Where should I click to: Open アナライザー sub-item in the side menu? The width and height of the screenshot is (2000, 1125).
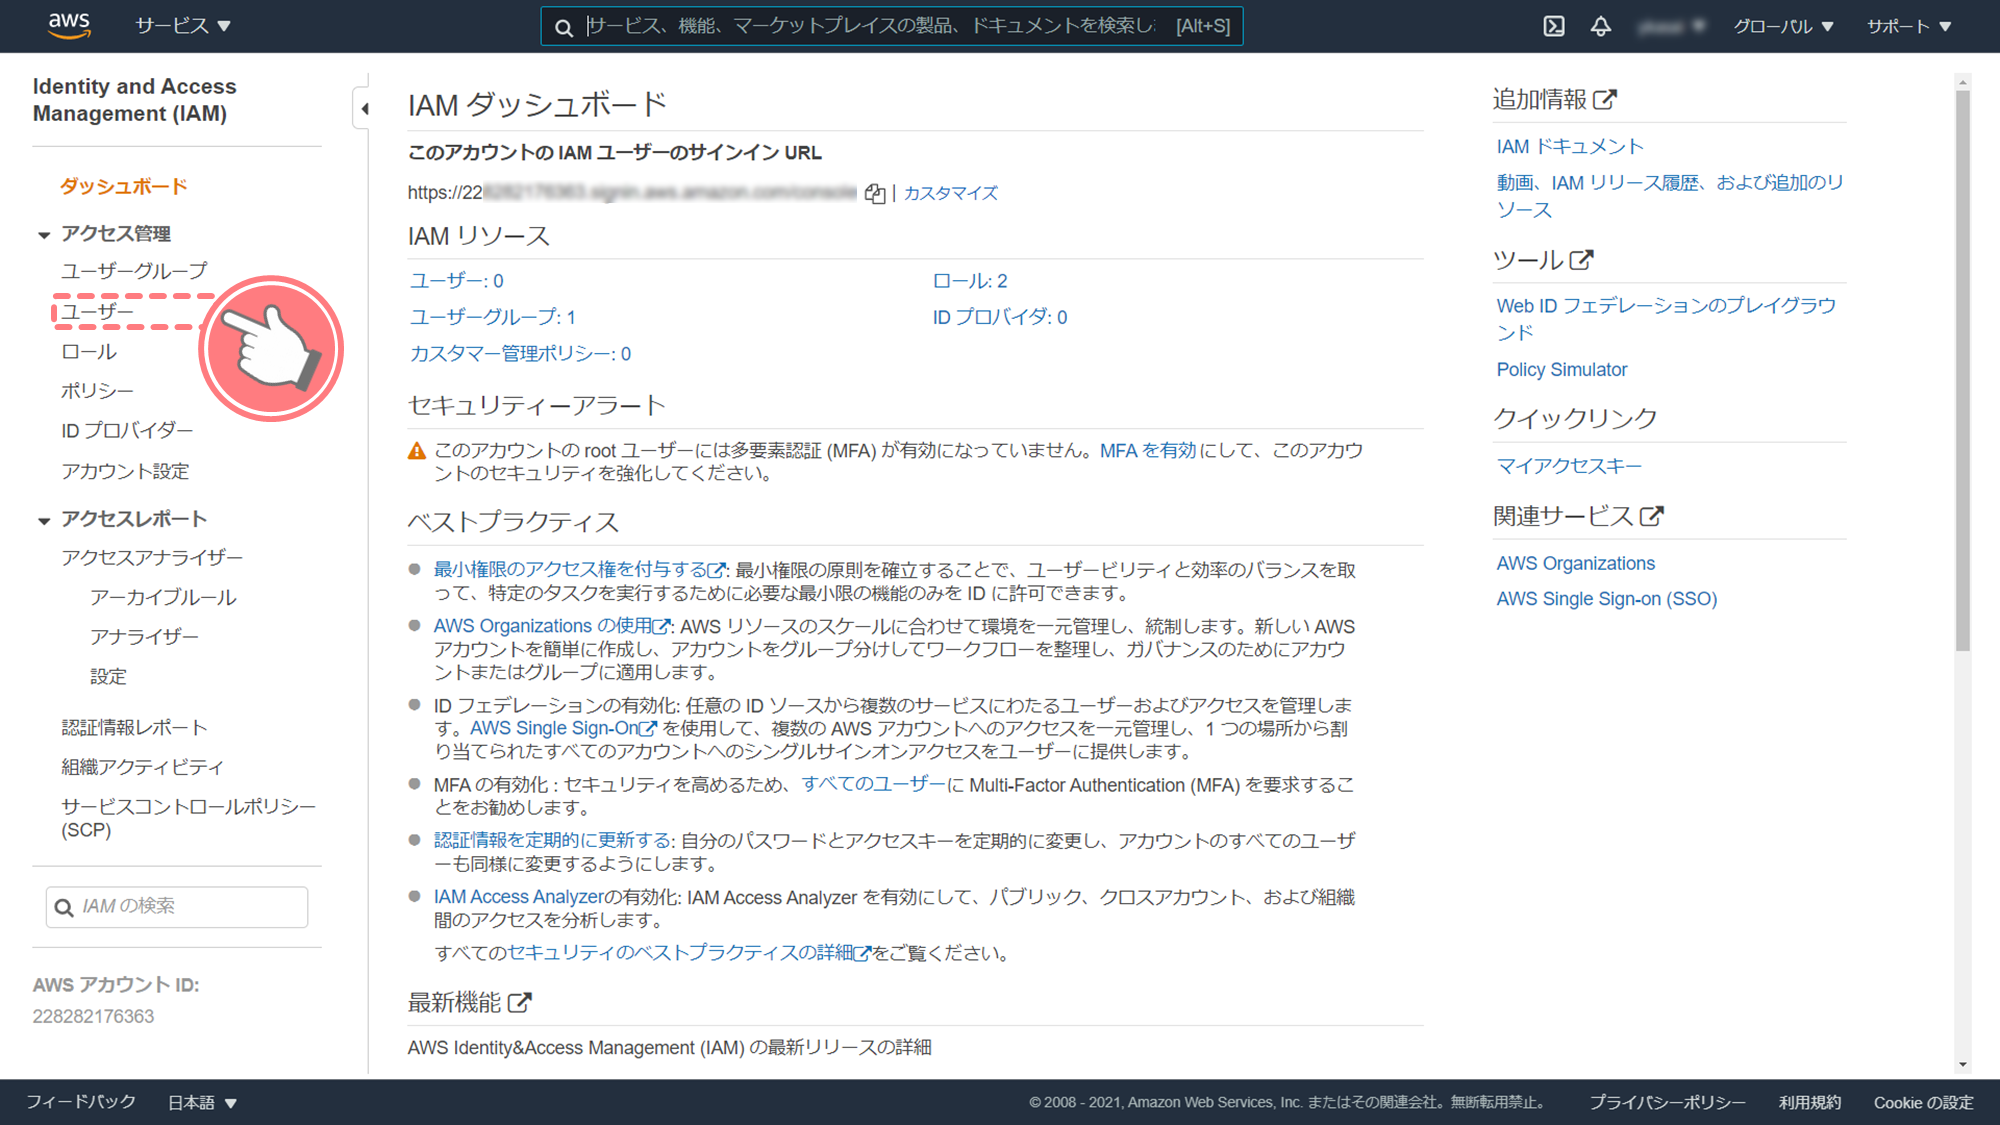click(144, 637)
